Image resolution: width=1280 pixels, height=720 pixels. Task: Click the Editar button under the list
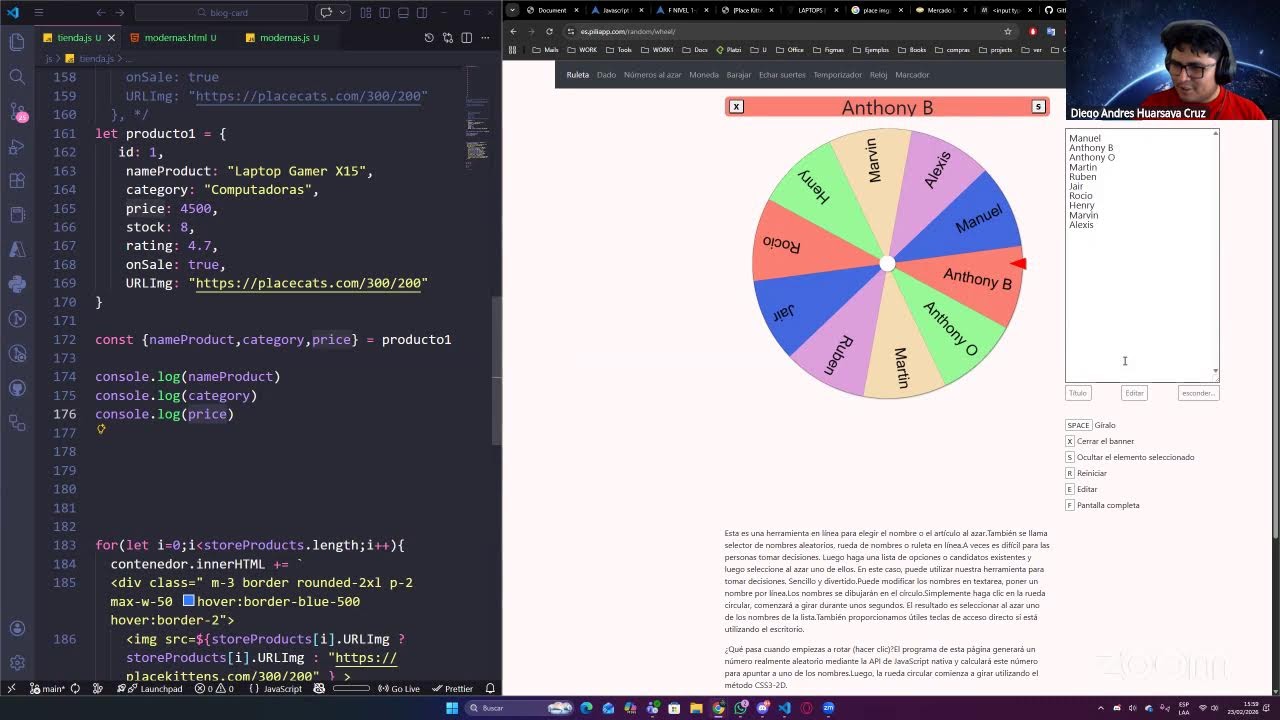click(1134, 393)
